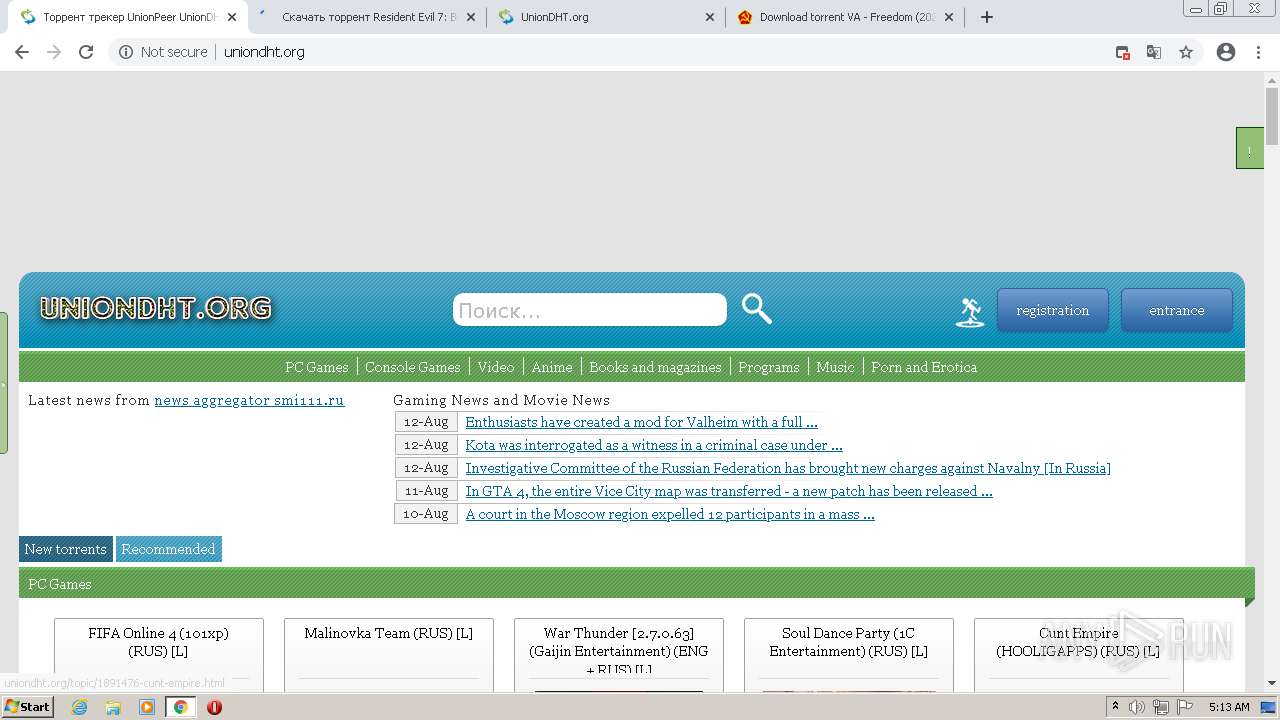Image resolution: width=1280 pixels, height=720 pixels.
Task: Open the Windows Start button
Action: (28, 706)
